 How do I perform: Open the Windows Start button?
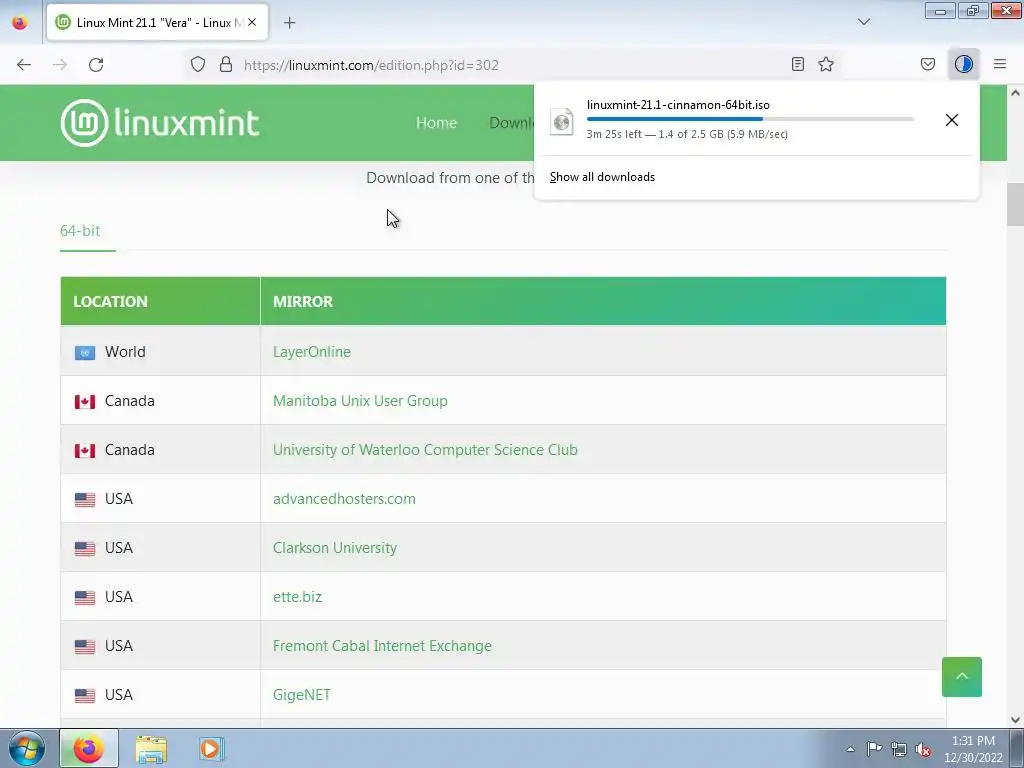click(27, 748)
